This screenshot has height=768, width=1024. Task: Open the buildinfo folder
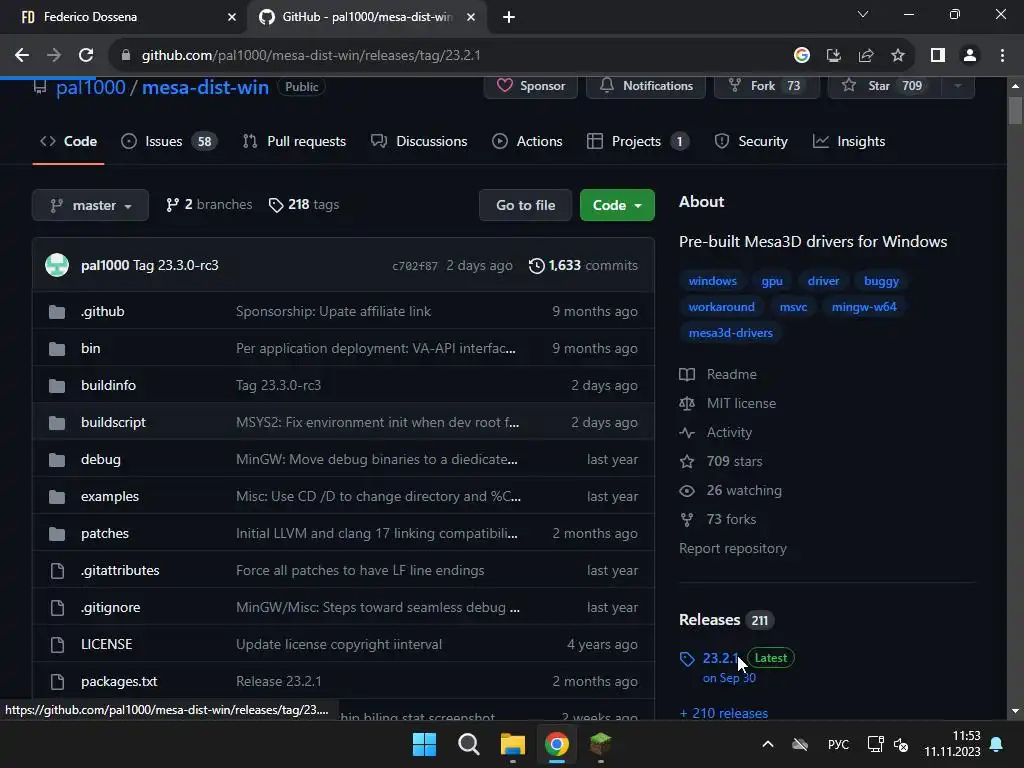click(x=108, y=385)
